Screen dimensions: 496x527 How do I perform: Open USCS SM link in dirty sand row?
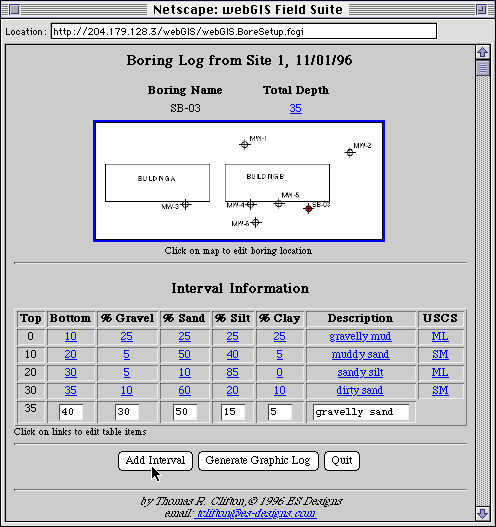440,390
